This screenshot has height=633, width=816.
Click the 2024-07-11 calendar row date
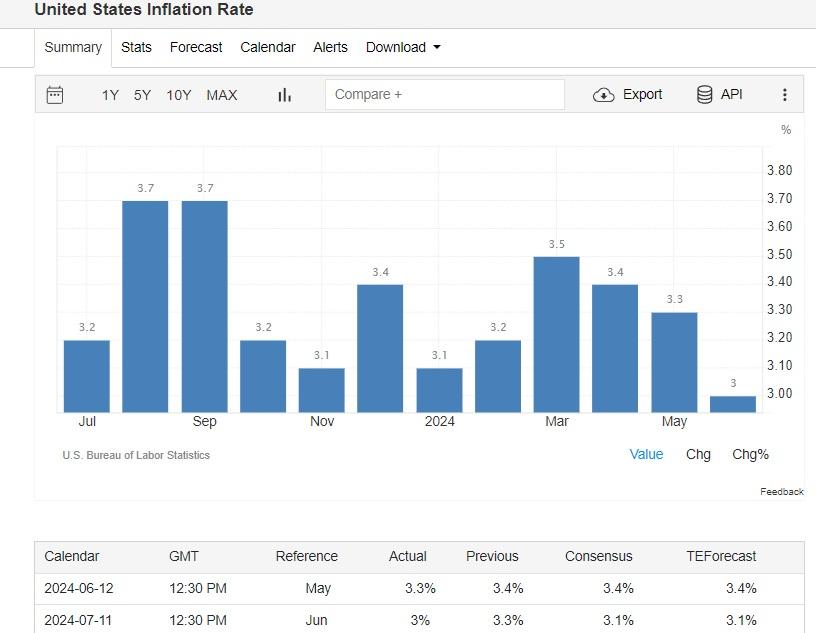pyautogui.click(x=78, y=620)
